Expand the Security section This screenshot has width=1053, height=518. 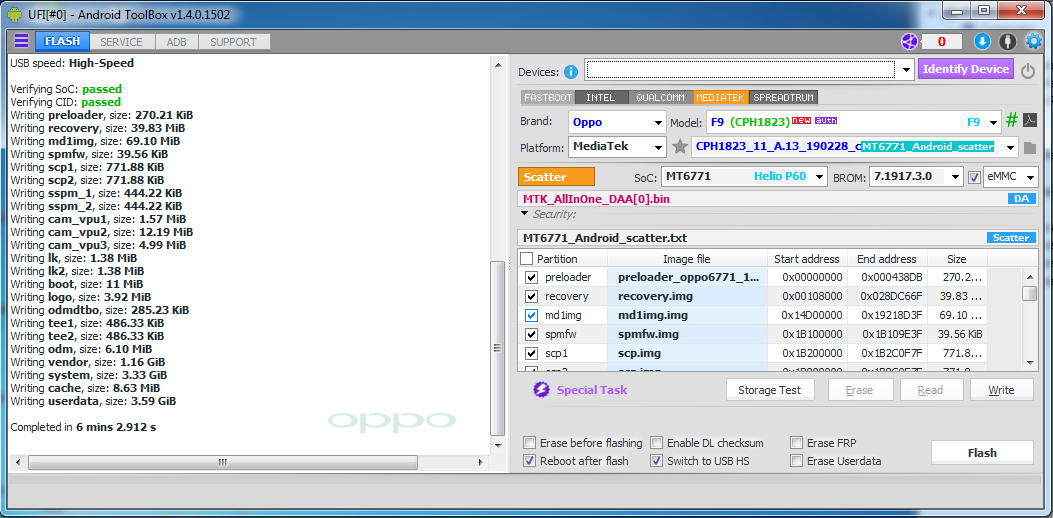point(525,214)
